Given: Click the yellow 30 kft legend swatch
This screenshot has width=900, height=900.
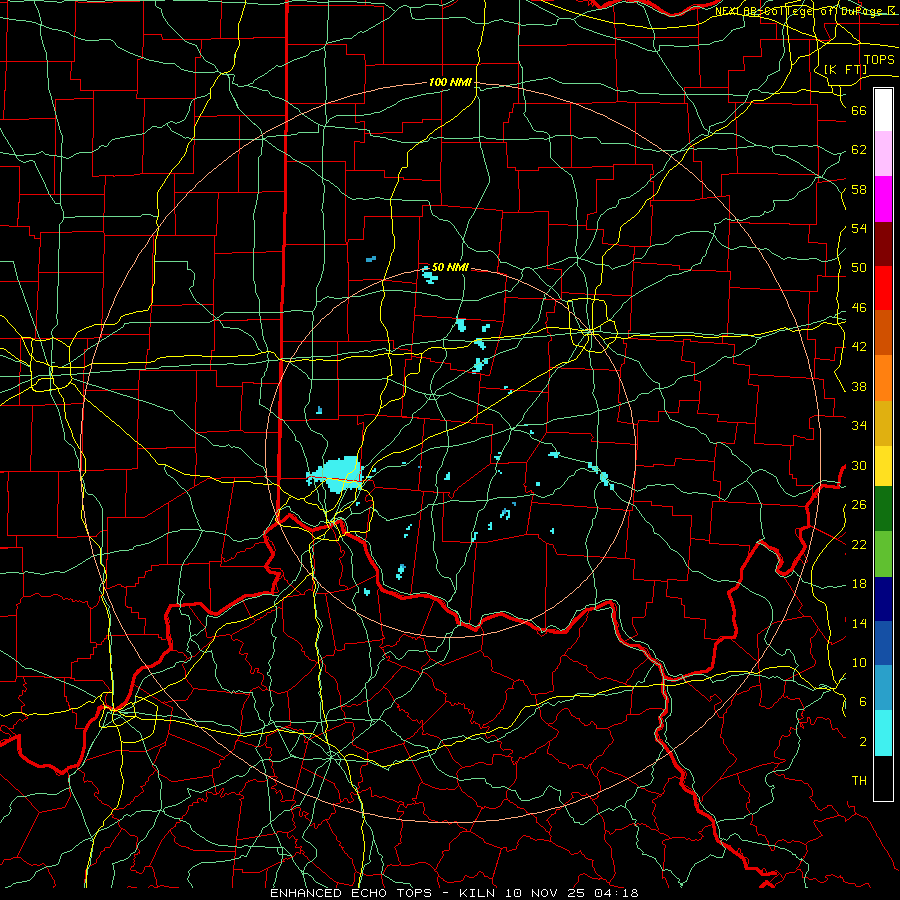Looking at the screenshot, I should click(x=883, y=466).
